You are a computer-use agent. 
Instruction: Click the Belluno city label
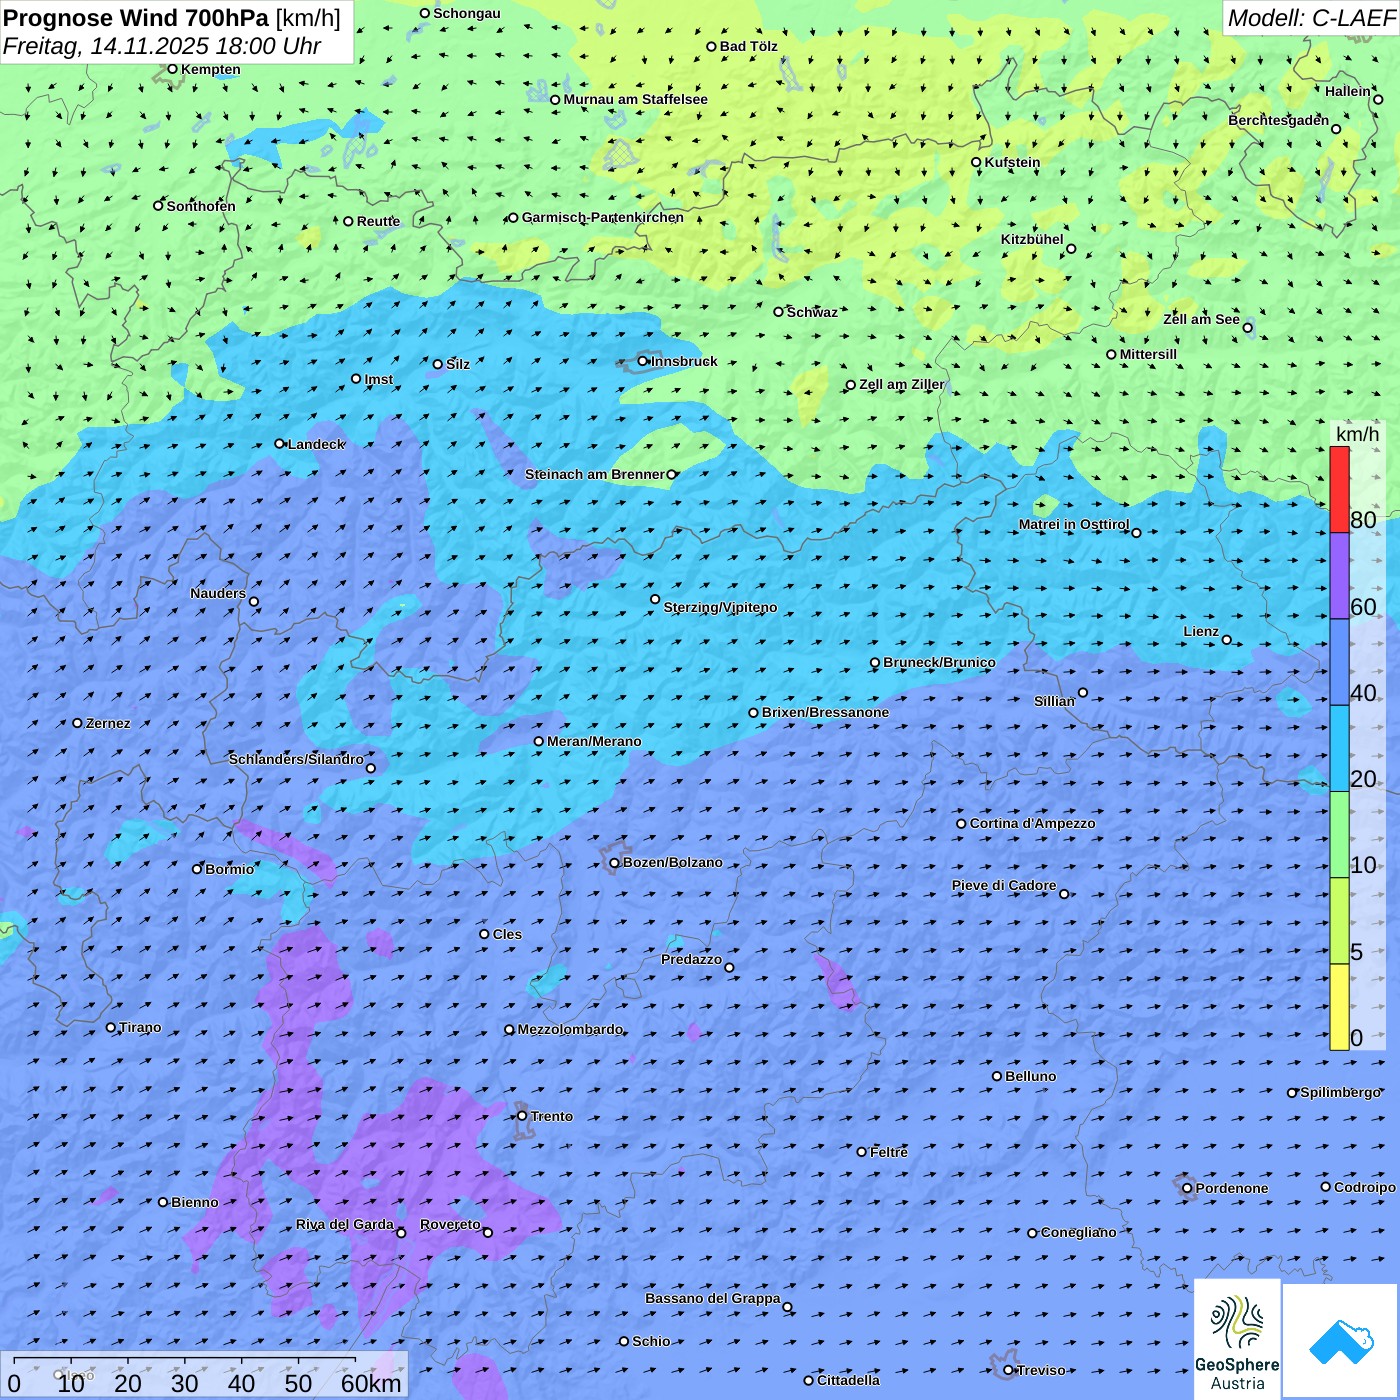(x=1031, y=1076)
